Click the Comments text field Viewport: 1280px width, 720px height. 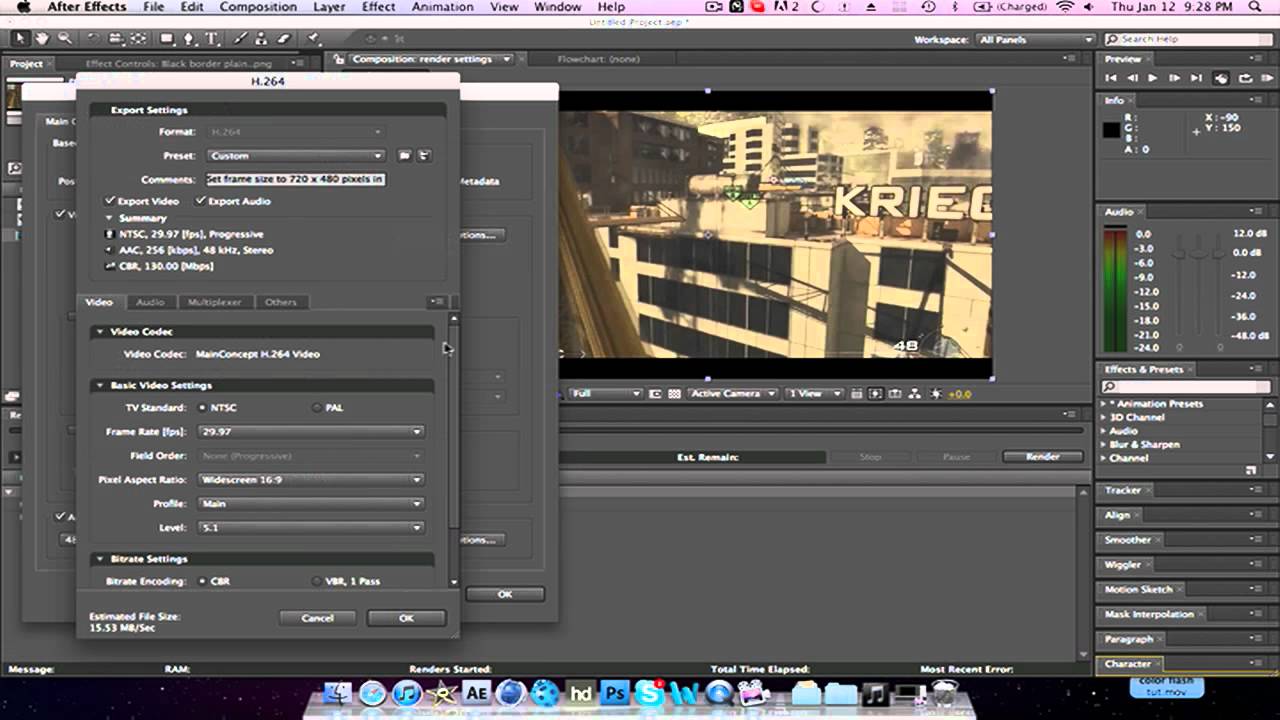pyautogui.click(x=296, y=180)
